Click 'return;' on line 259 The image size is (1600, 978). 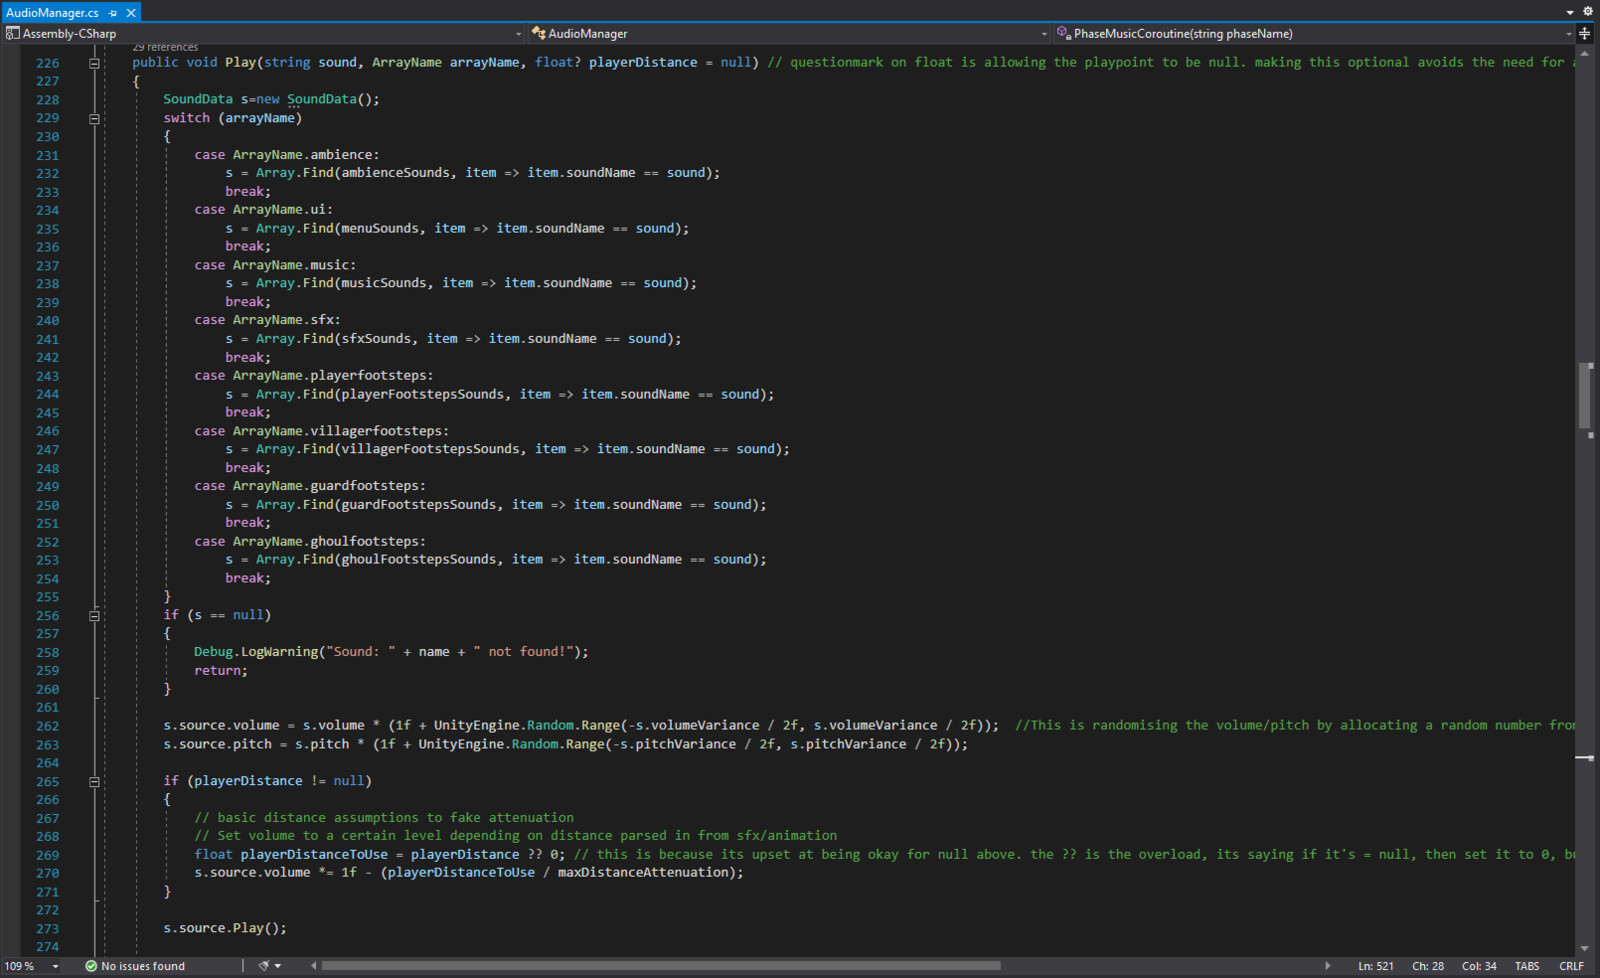tap(221, 671)
